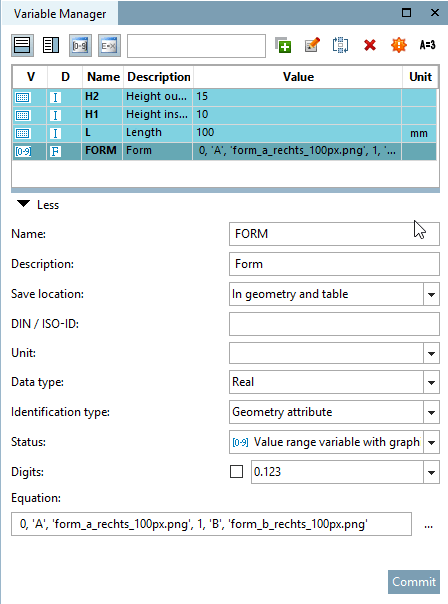Click the orange gear burst icon
The height and width of the screenshot is (604, 448).
(399, 45)
